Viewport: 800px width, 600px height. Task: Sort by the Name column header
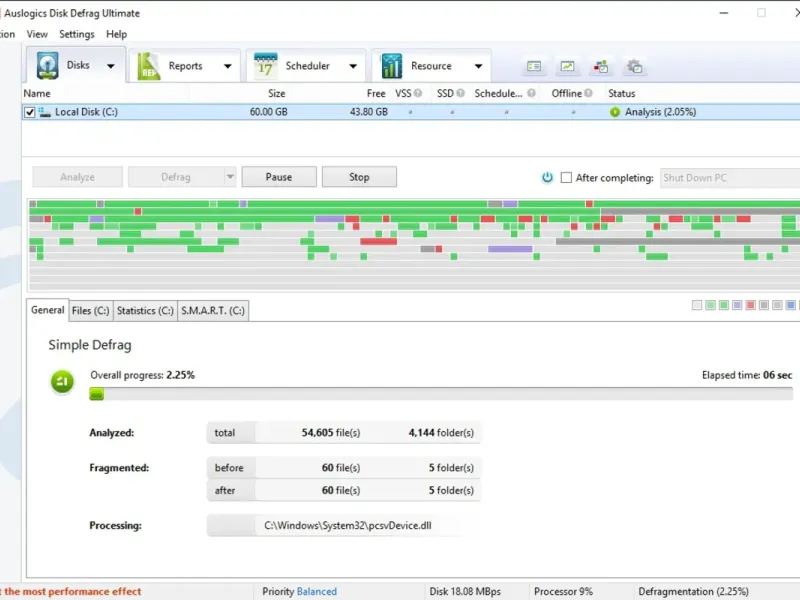click(37, 93)
